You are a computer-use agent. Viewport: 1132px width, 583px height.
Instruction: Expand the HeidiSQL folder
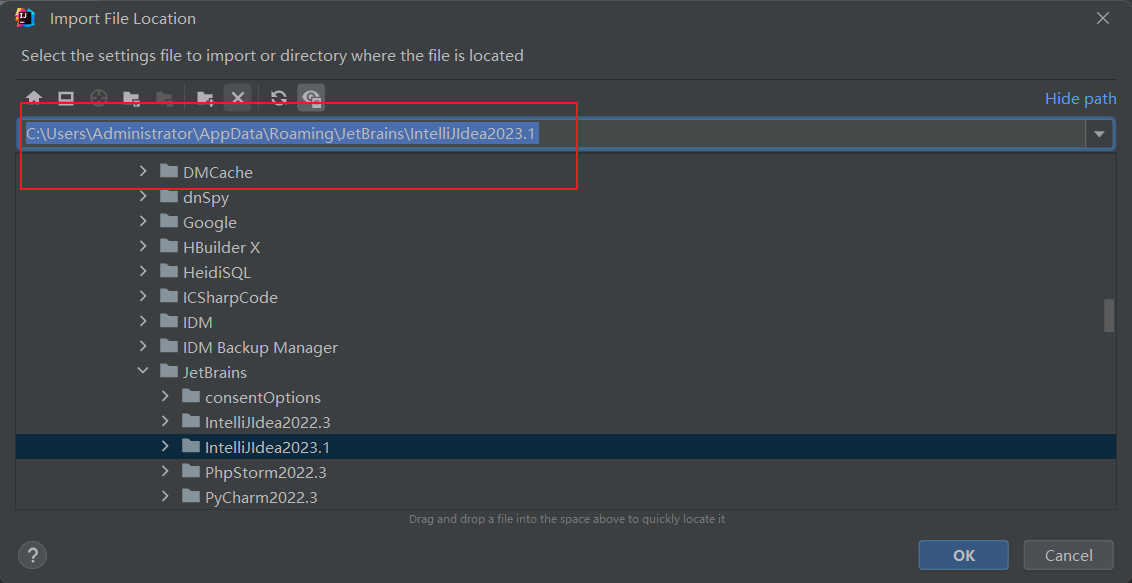point(143,272)
